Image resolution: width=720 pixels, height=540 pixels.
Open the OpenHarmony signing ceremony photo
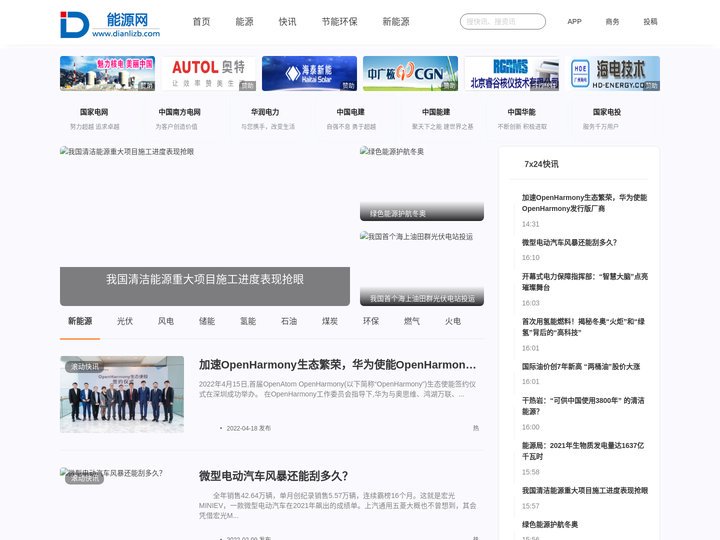[x=122, y=394]
